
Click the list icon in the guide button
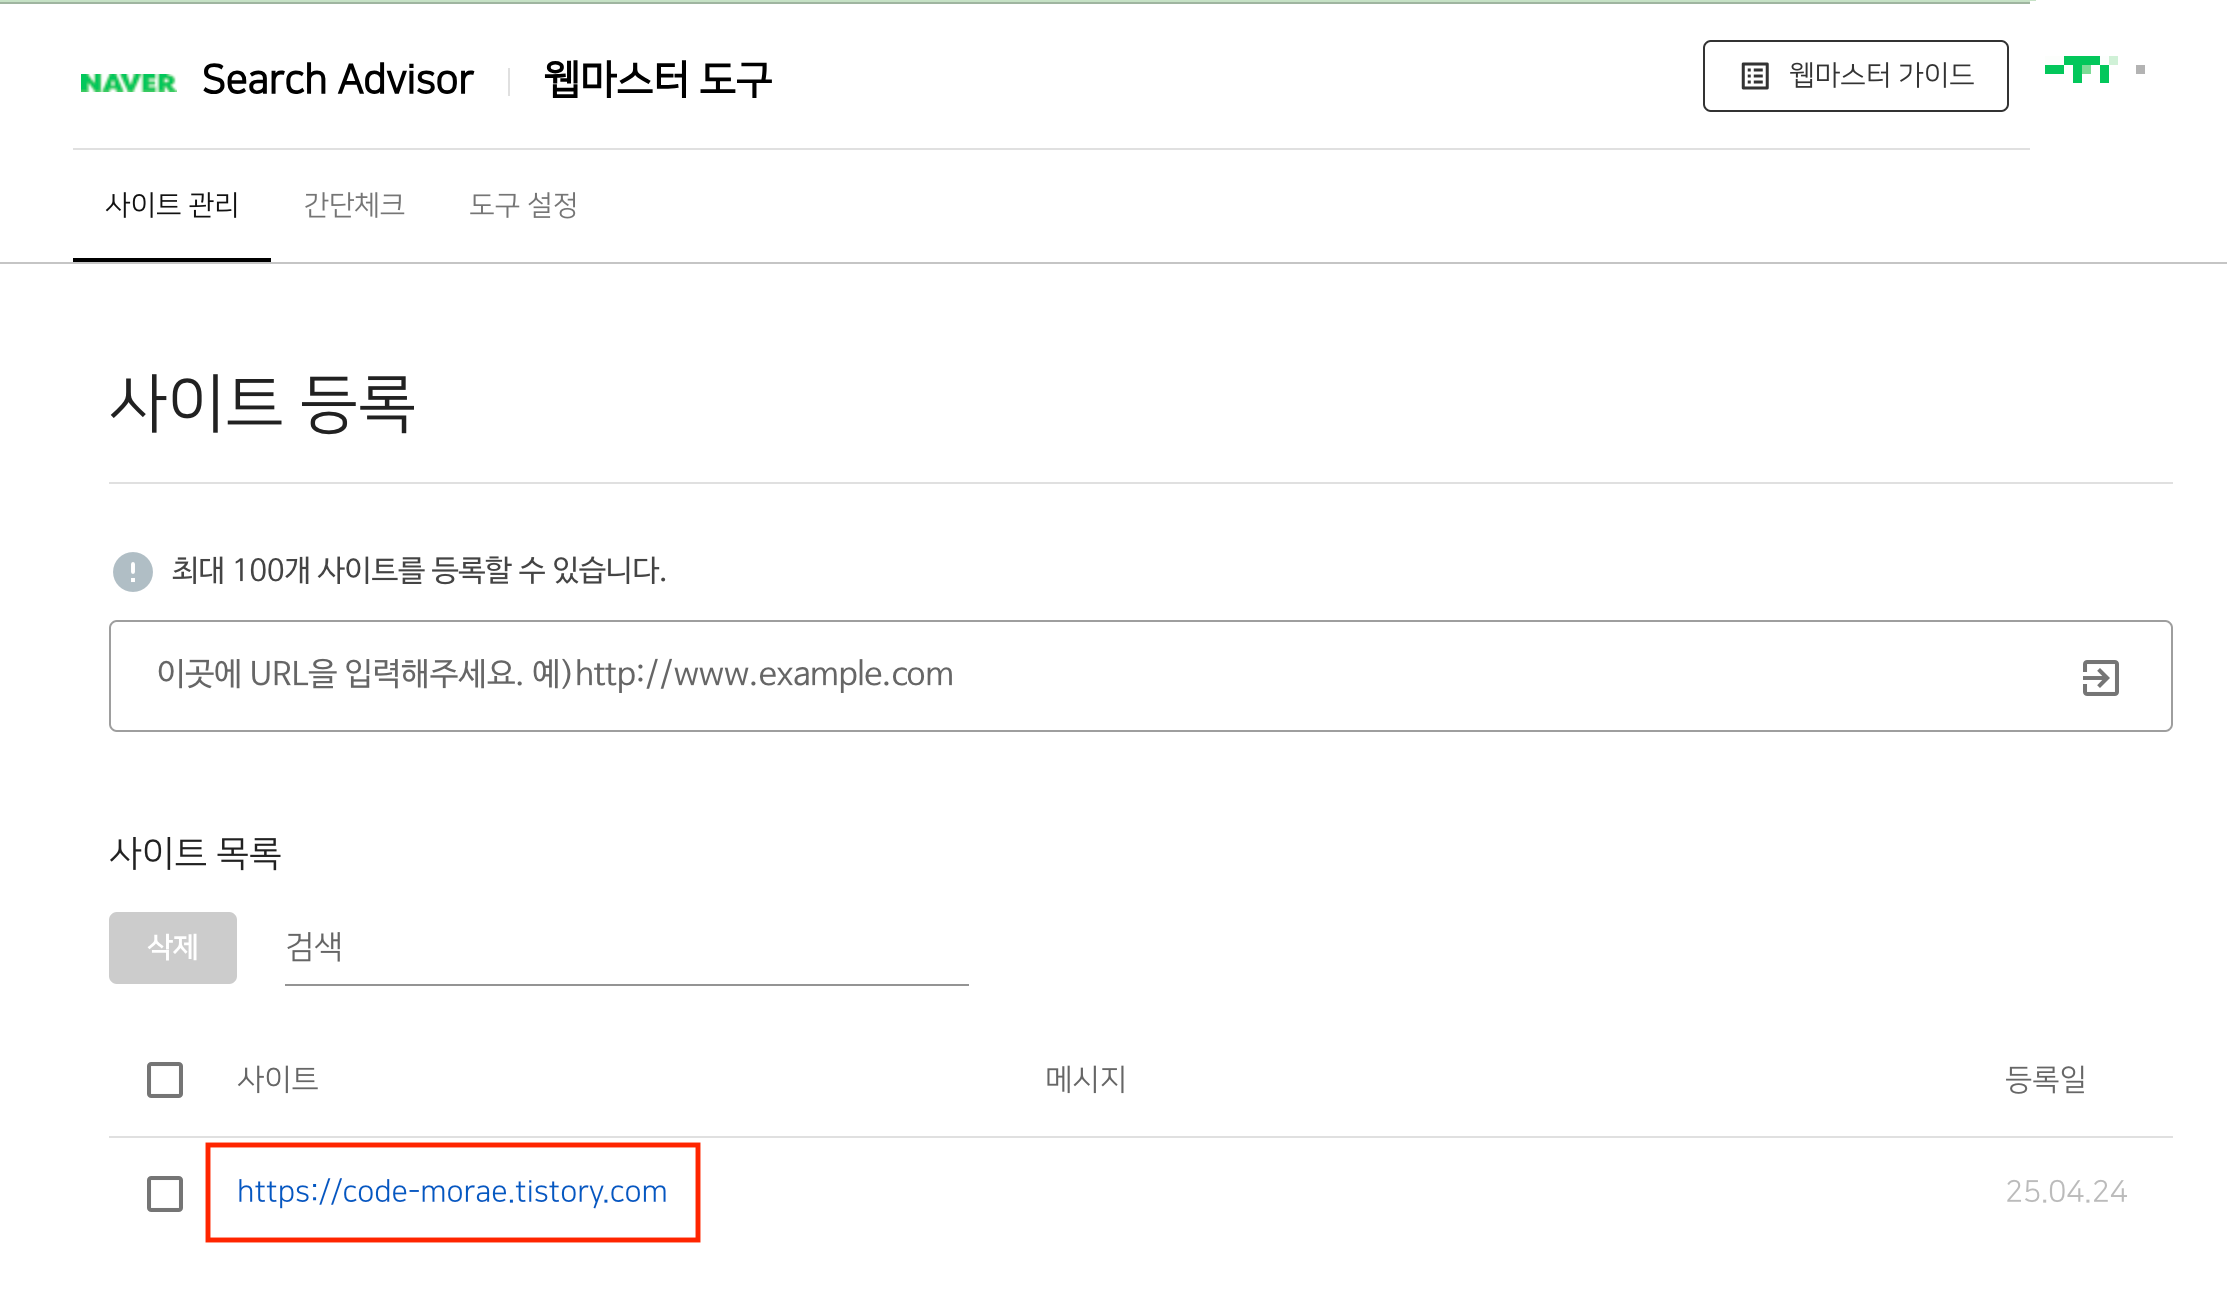[1755, 76]
